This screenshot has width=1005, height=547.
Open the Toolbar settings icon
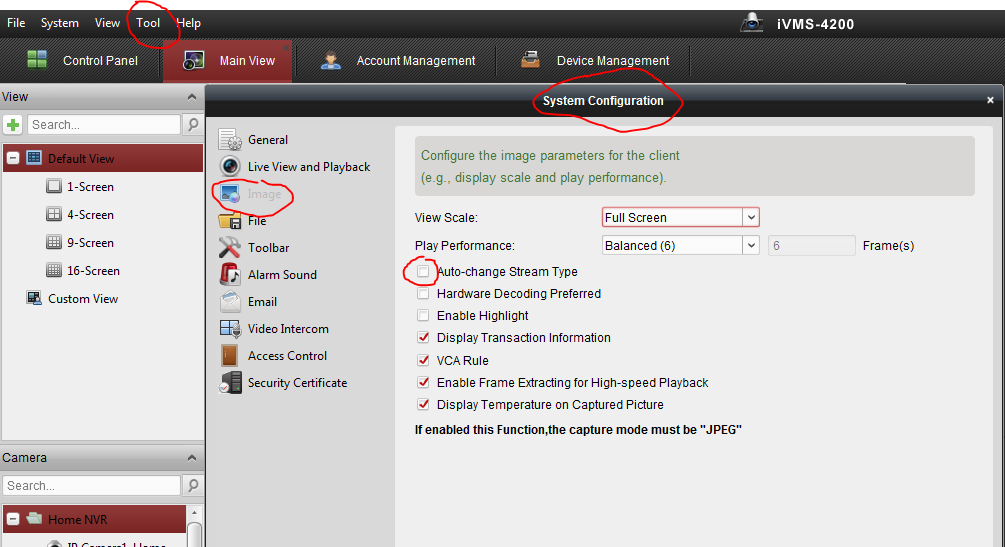230,248
